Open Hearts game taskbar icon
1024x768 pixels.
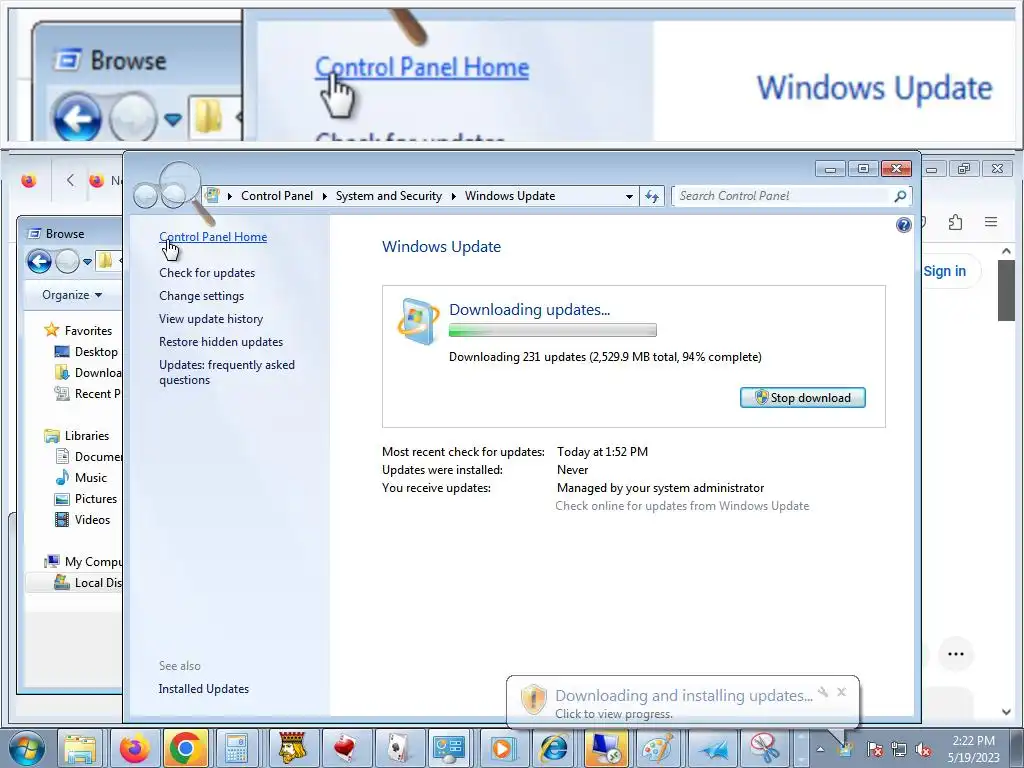click(345, 748)
